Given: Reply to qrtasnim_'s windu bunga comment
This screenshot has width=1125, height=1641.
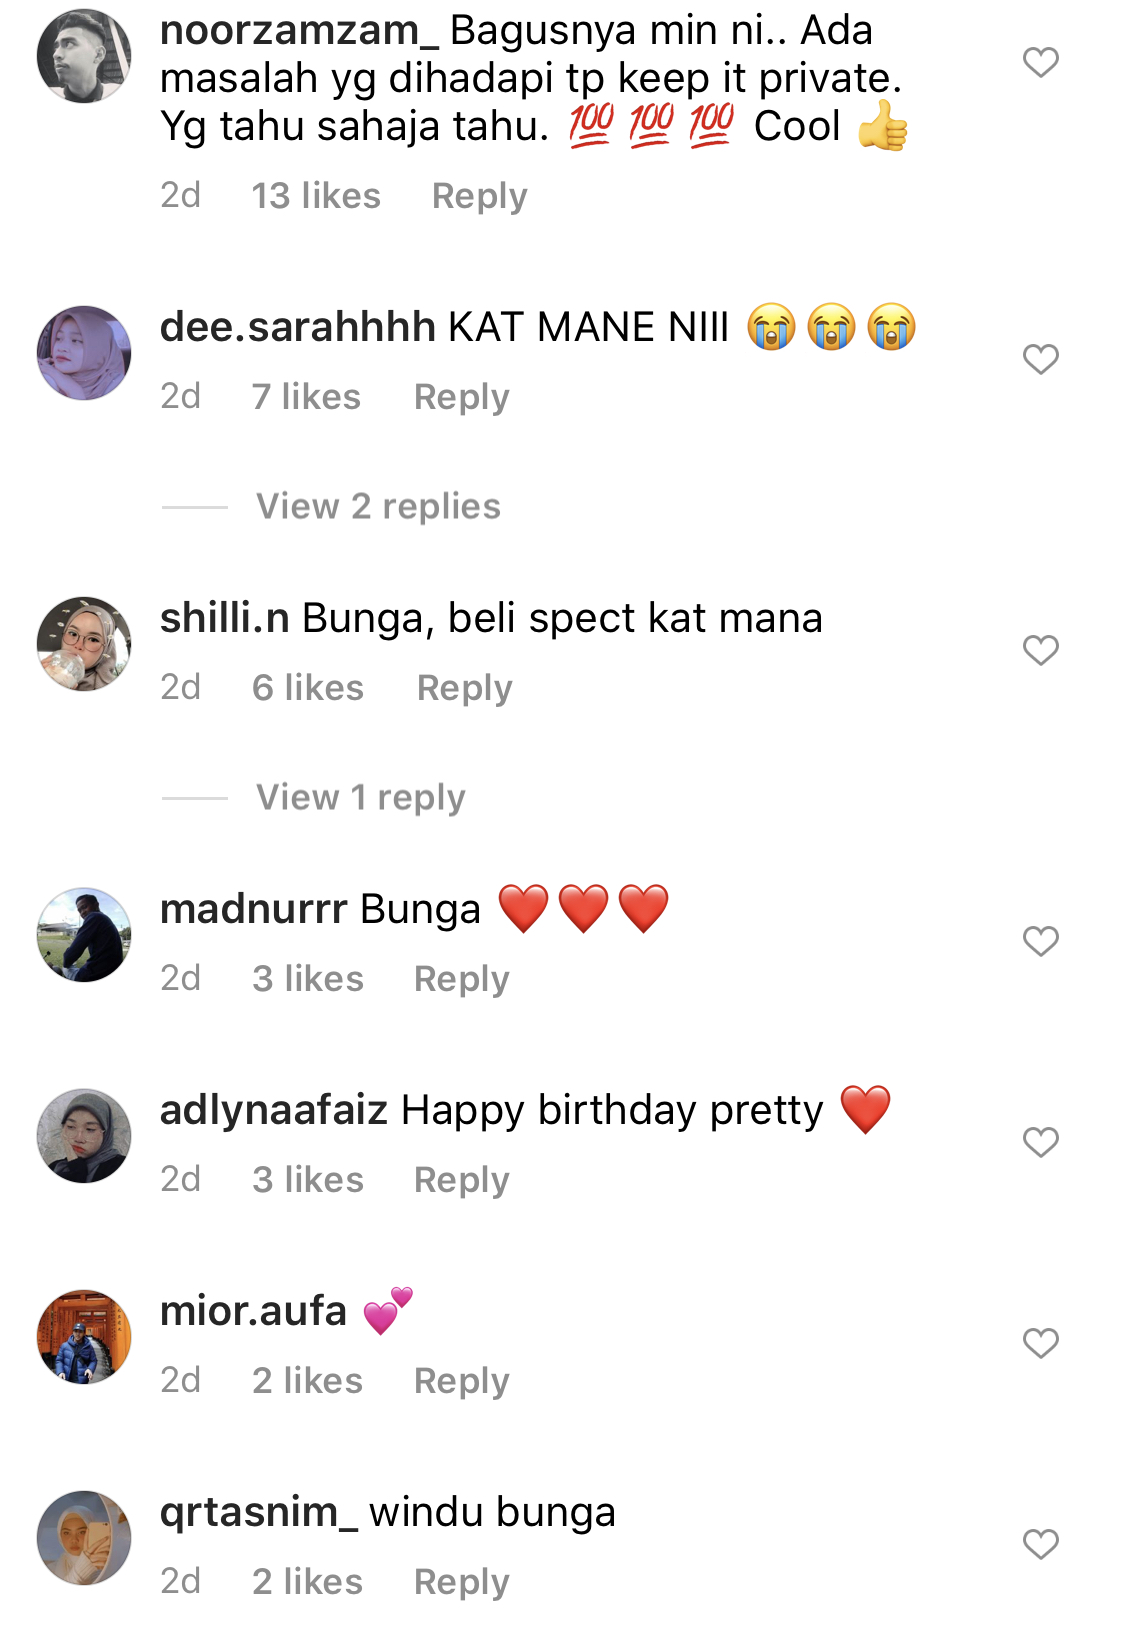Looking at the screenshot, I should (x=461, y=1582).
